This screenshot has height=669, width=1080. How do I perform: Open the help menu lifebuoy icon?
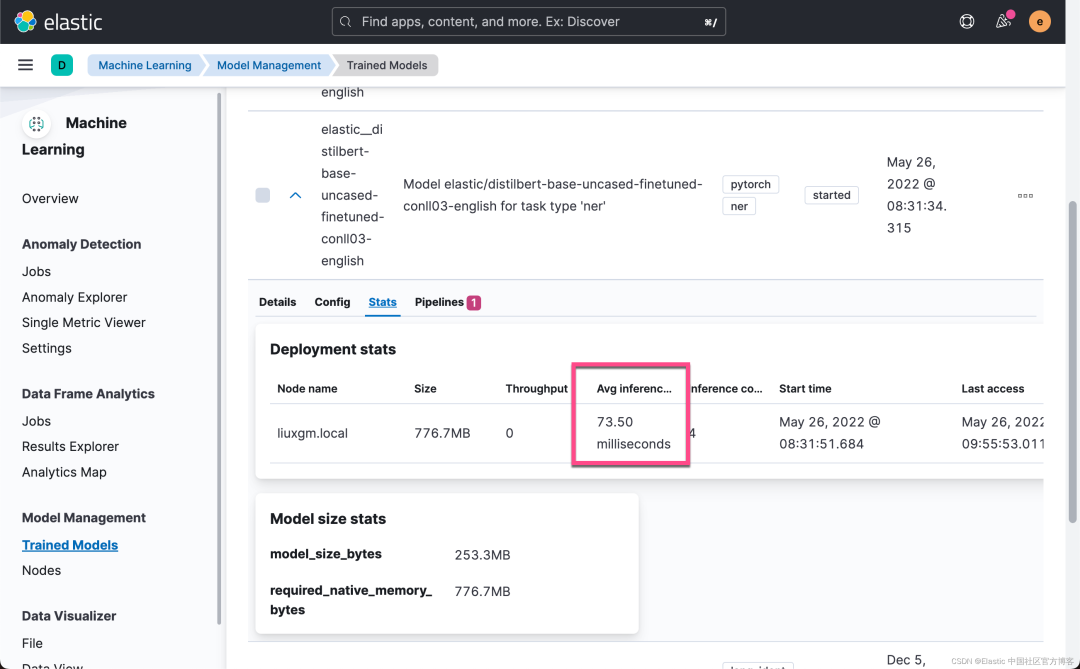click(967, 21)
